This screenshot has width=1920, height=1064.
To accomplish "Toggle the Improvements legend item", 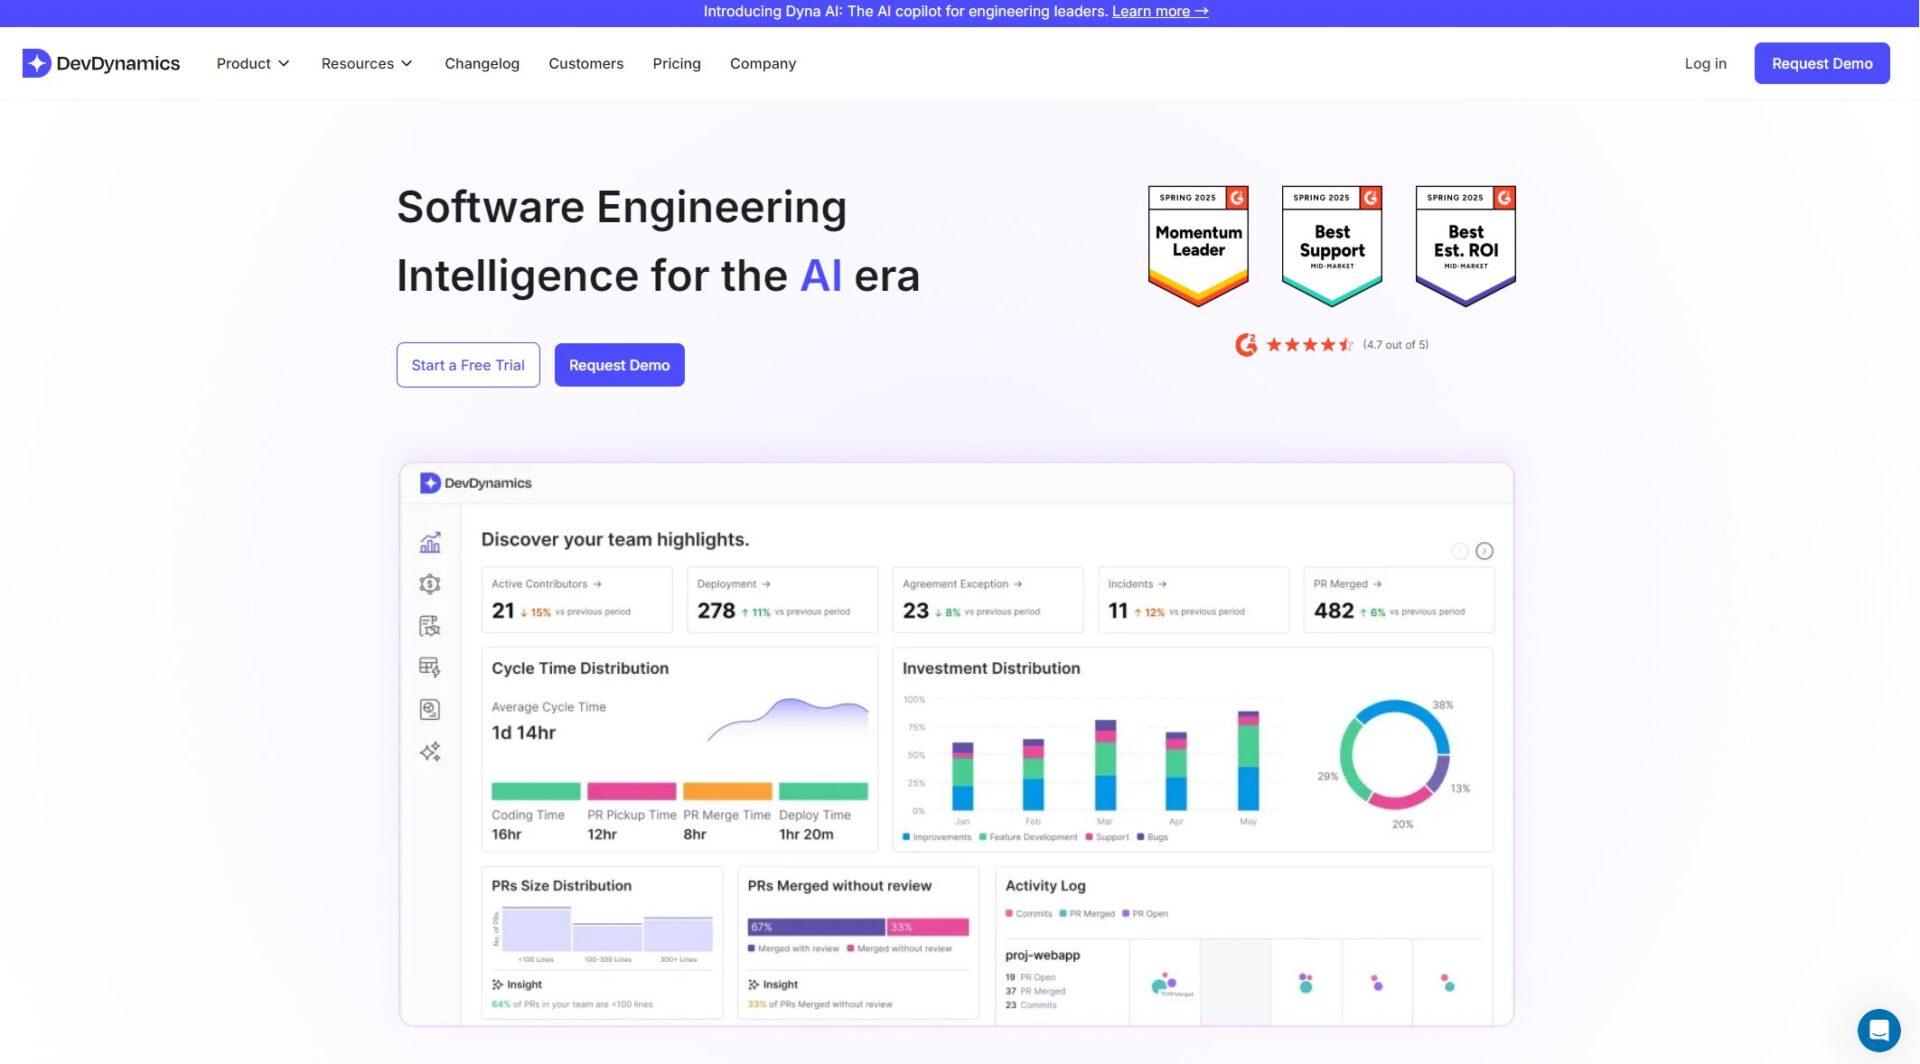I will pyautogui.click(x=940, y=837).
